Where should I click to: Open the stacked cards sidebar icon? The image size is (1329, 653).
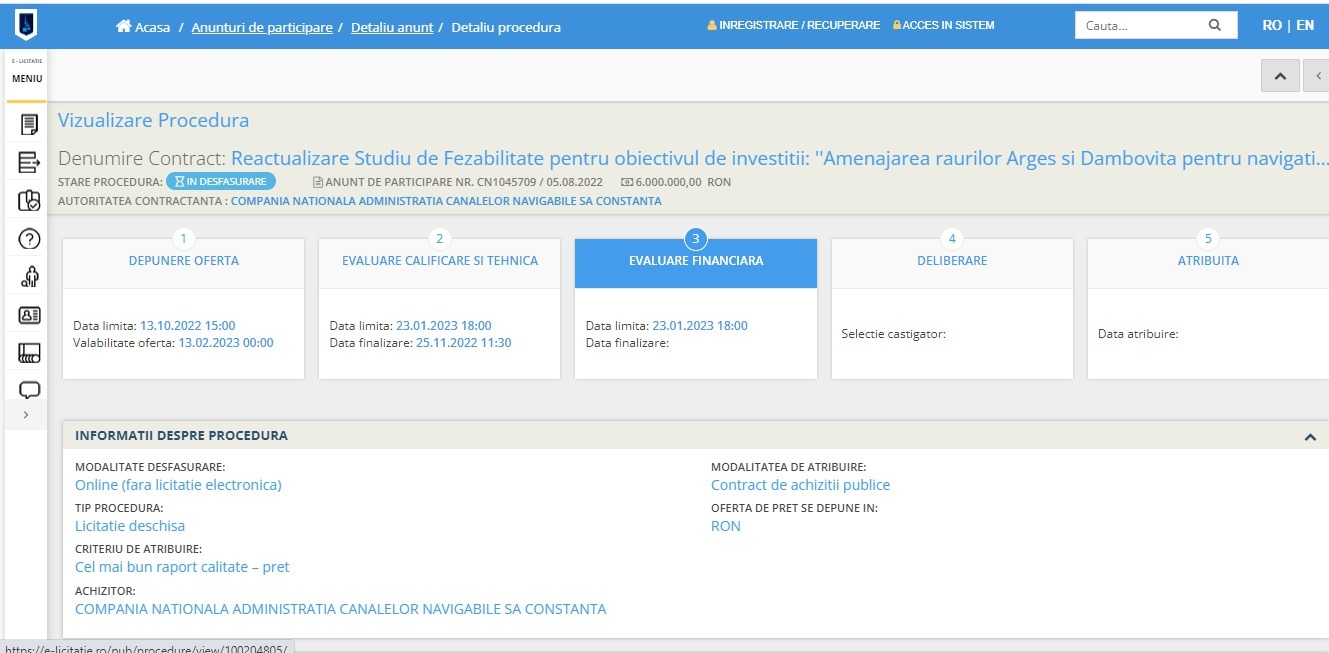tap(29, 353)
